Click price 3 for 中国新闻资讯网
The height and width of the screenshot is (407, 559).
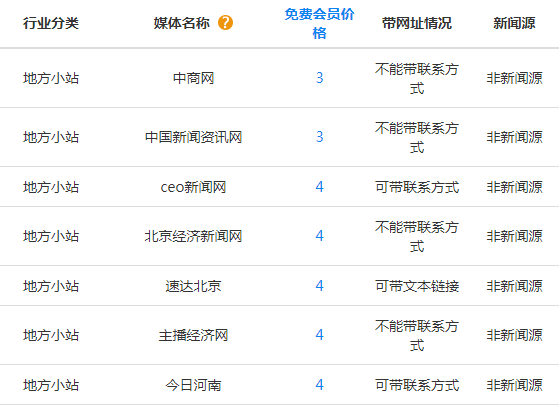(319, 136)
